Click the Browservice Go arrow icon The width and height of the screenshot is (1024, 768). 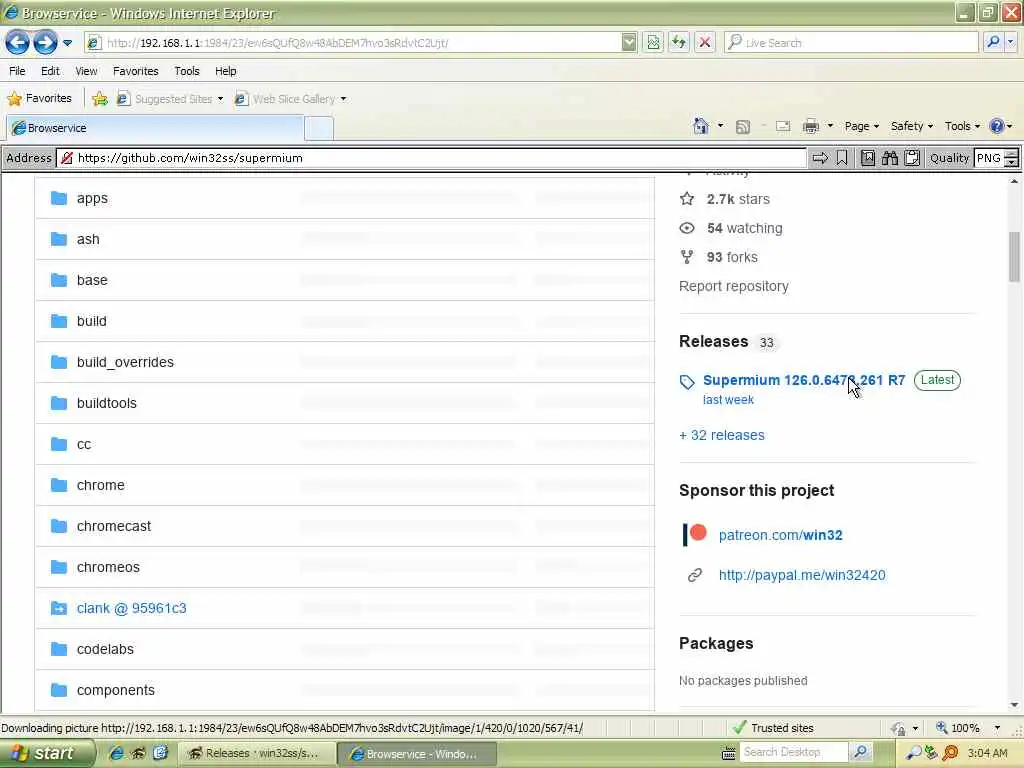pyautogui.click(x=820, y=158)
